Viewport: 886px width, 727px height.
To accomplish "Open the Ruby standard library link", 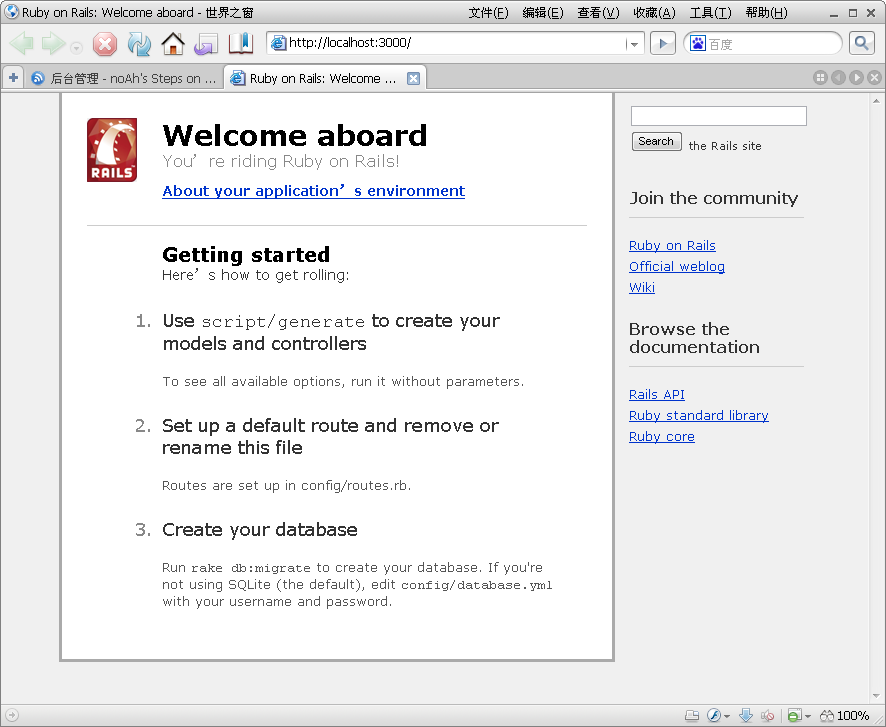I will [x=698, y=416].
